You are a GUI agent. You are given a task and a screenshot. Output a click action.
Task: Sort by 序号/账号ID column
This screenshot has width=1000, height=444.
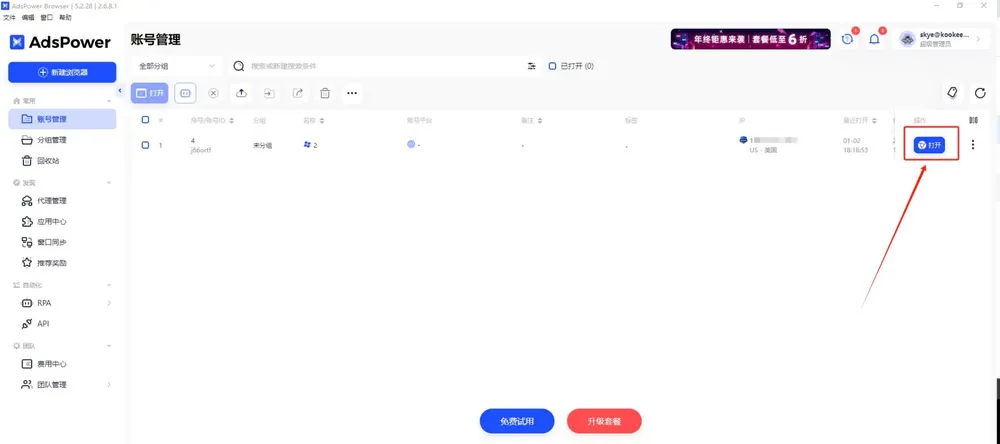tap(231, 121)
